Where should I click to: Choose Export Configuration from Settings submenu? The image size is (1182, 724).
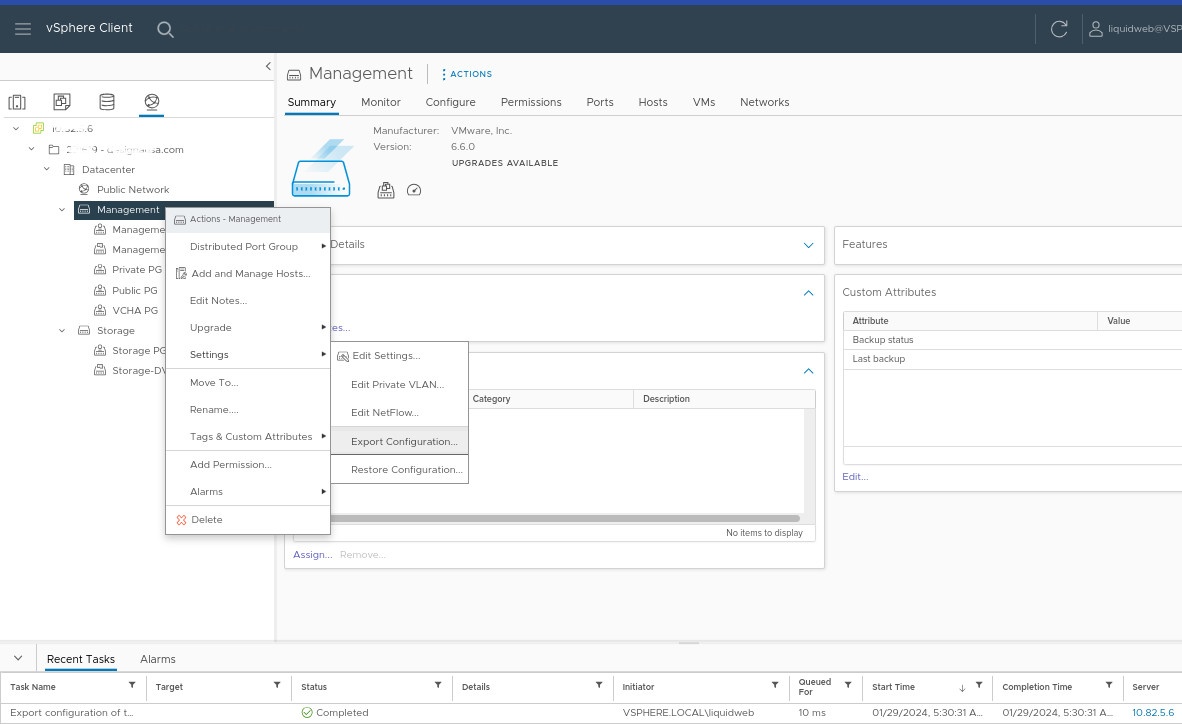pos(404,441)
